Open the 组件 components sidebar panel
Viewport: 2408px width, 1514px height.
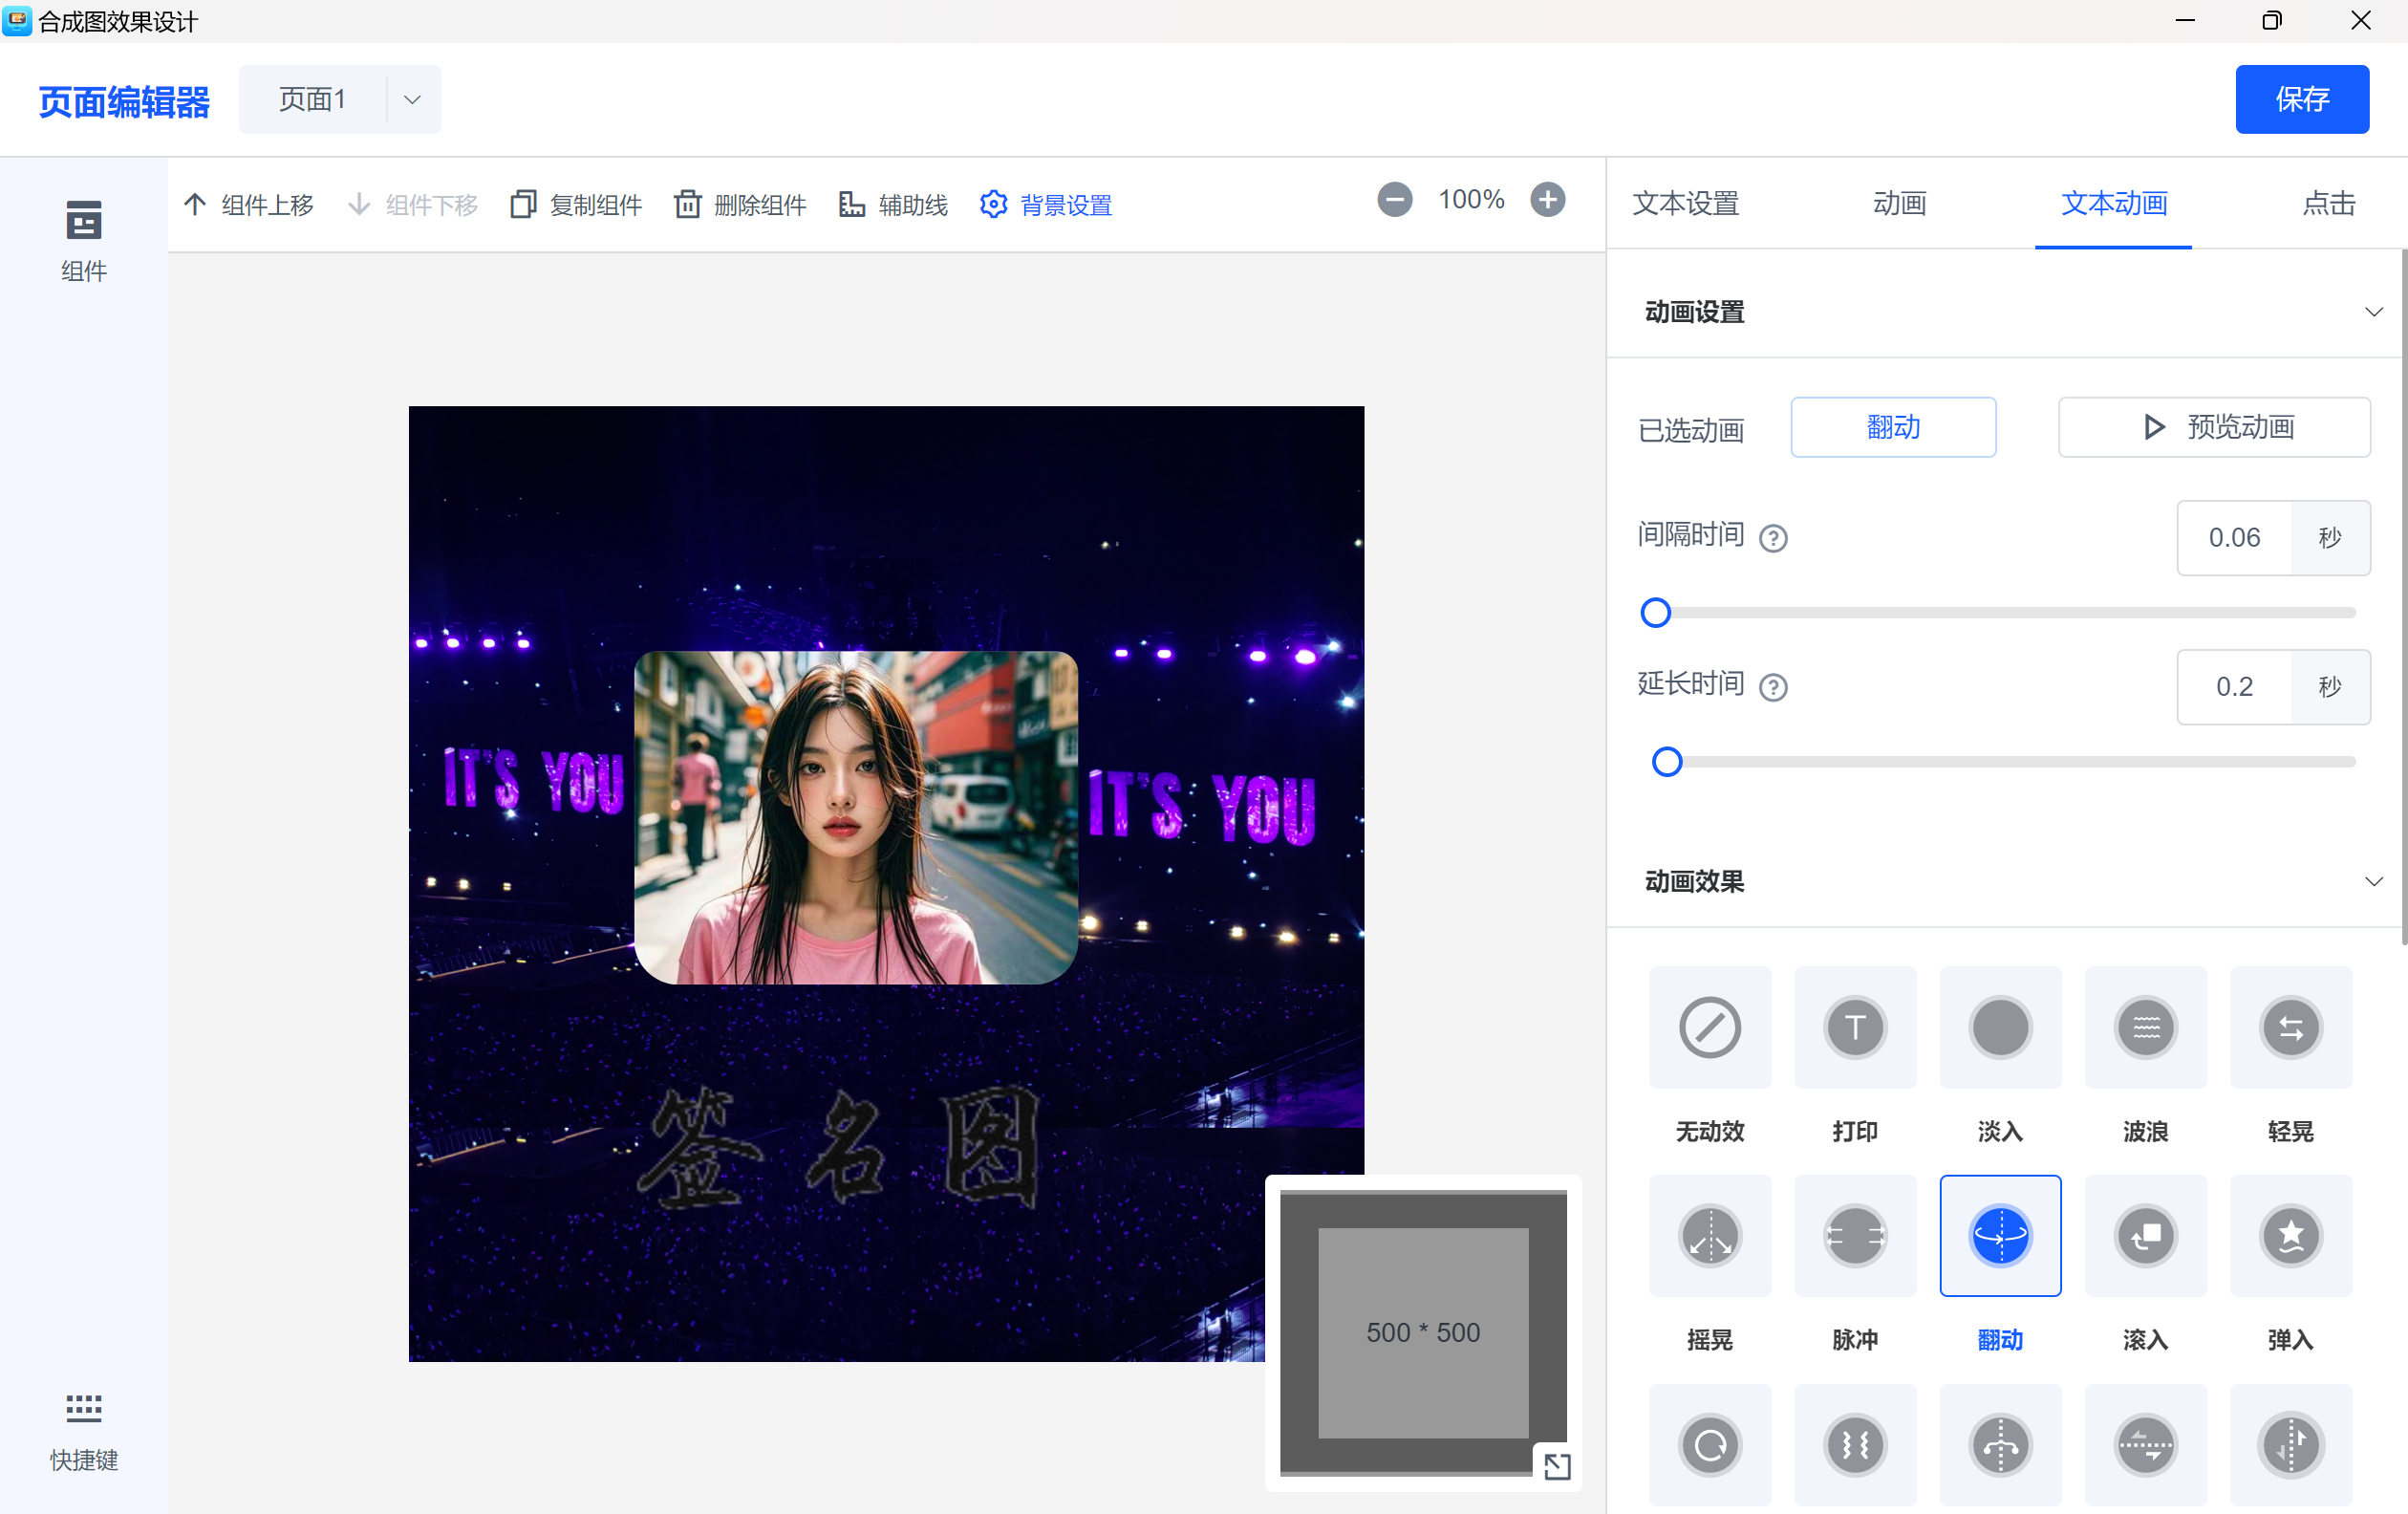[x=83, y=241]
